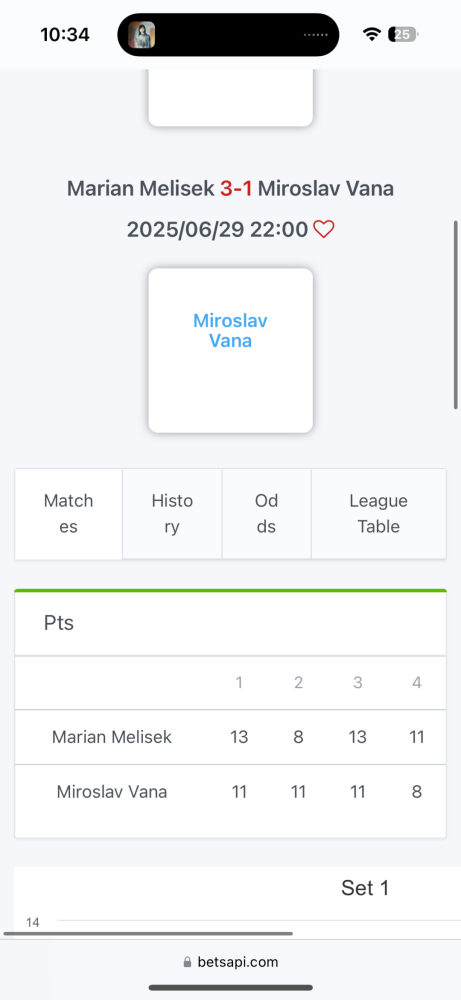Tap the battery indicator icon
The height and width of the screenshot is (1000, 461).
404,34
